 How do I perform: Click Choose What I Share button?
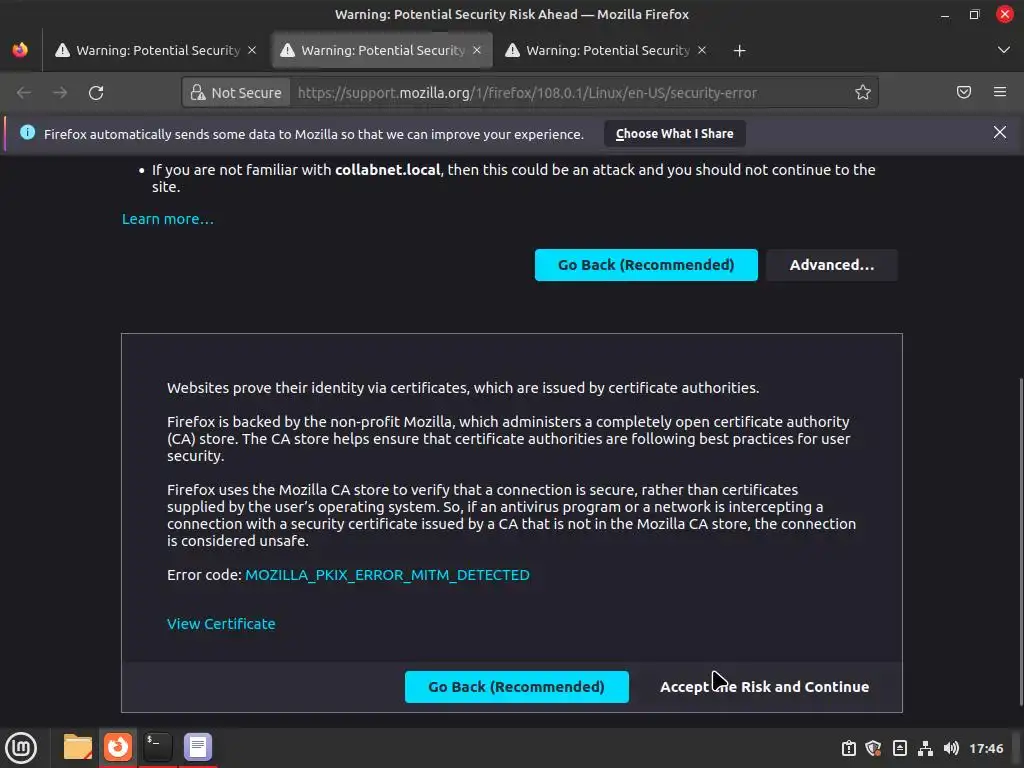pyautogui.click(x=675, y=134)
